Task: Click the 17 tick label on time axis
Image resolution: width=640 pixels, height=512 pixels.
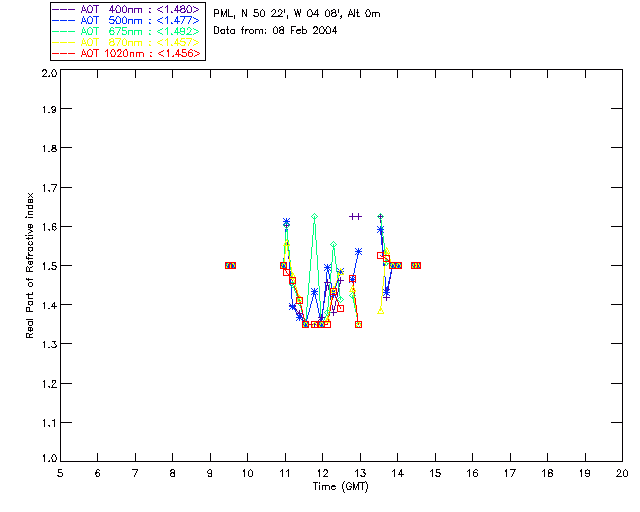Action: coord(510,474)
